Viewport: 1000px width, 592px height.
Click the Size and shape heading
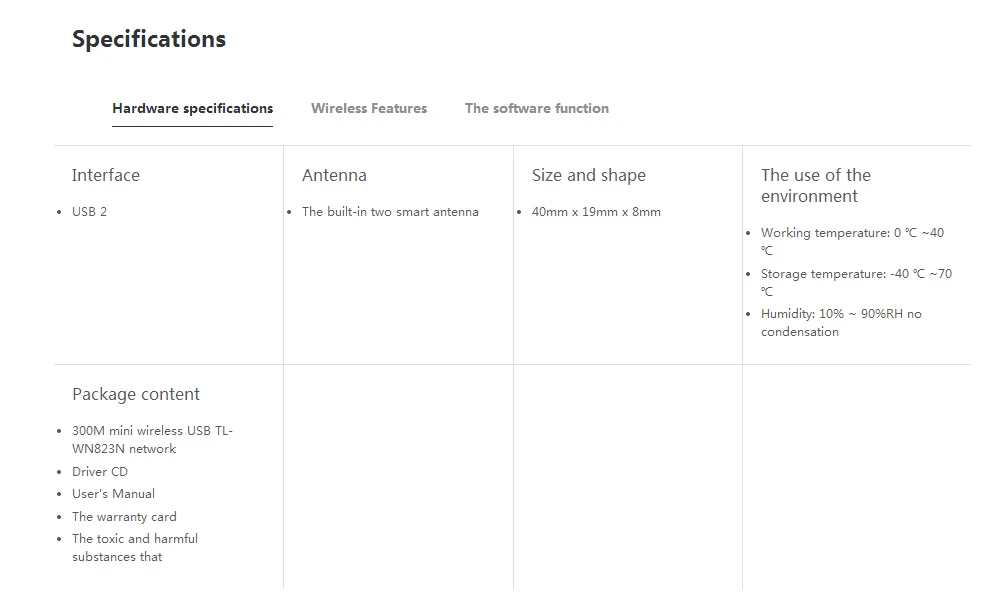click(589, 175)
